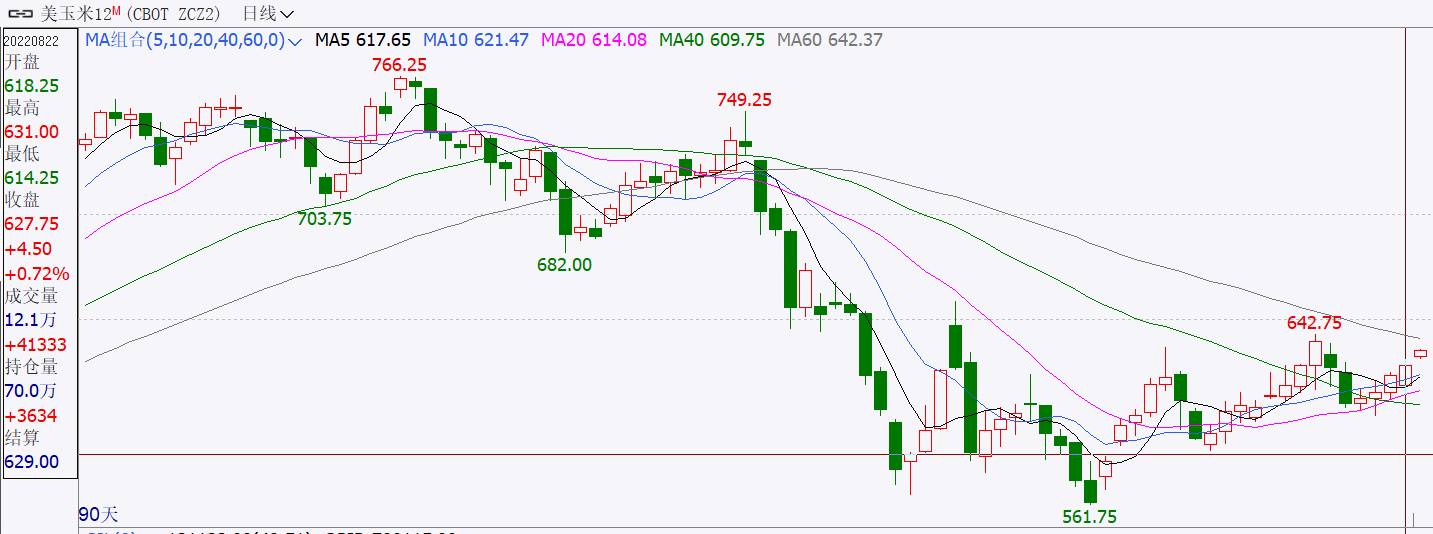The image size is (1433, 534).
Task: Click the volume change +41333
Action: (x=36, y=345)
